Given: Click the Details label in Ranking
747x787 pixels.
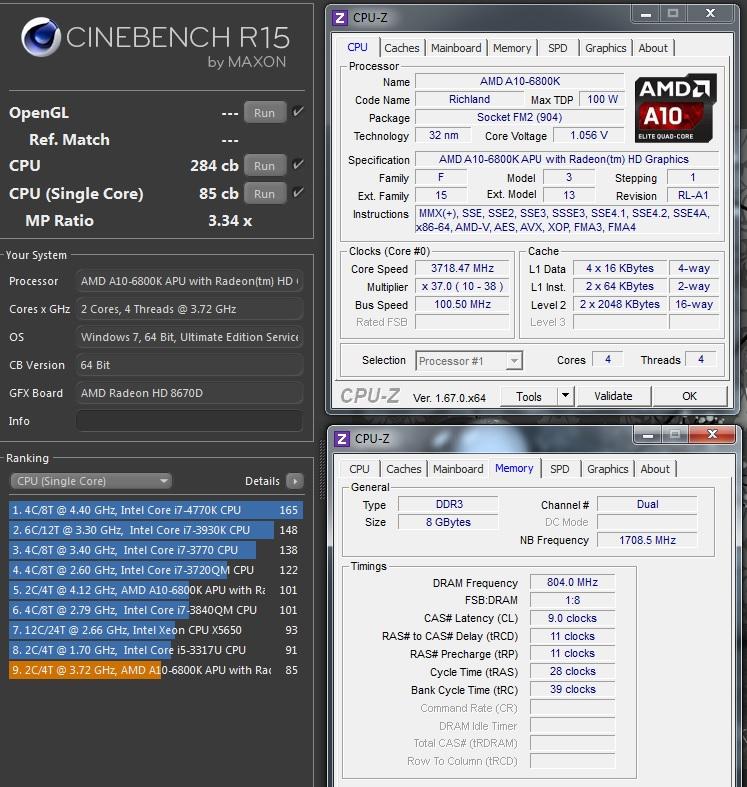Looking at the screenshot, I should tap(262, 481).
